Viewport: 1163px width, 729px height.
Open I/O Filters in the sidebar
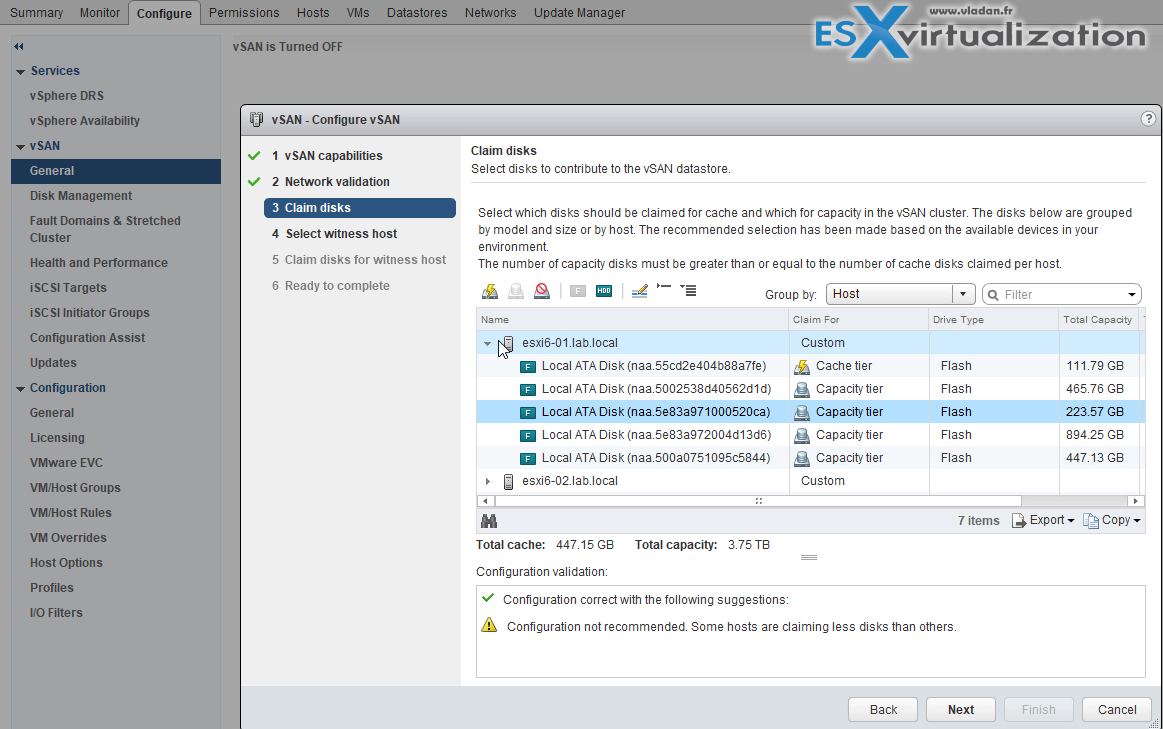point(56,613)
